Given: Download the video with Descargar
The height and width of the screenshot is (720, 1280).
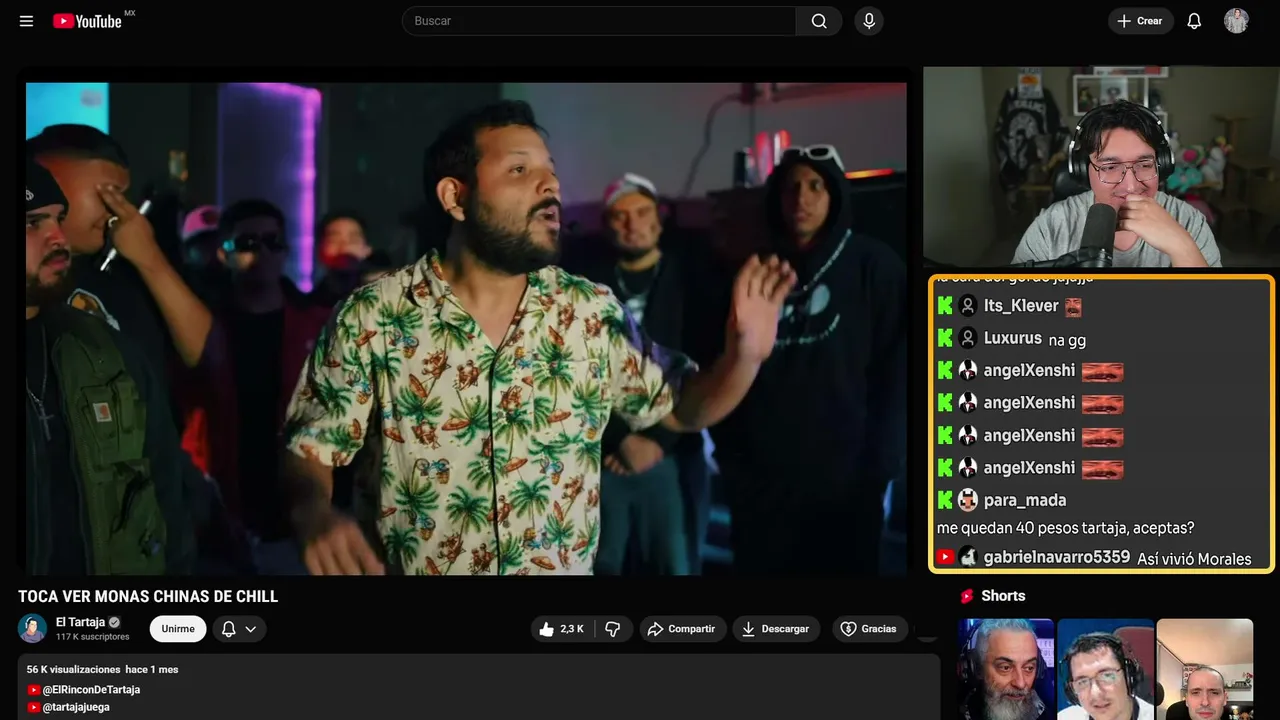Looking at the screenshot, I should click(x=776, y=629).
